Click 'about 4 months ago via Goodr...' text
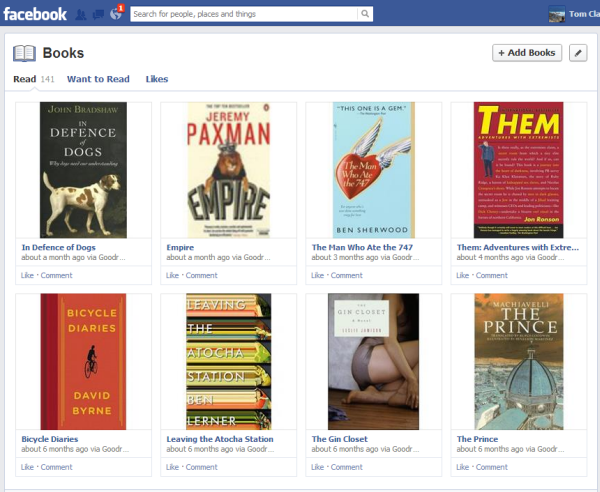Viewport: 600px width, 492px height. [510, 257]
